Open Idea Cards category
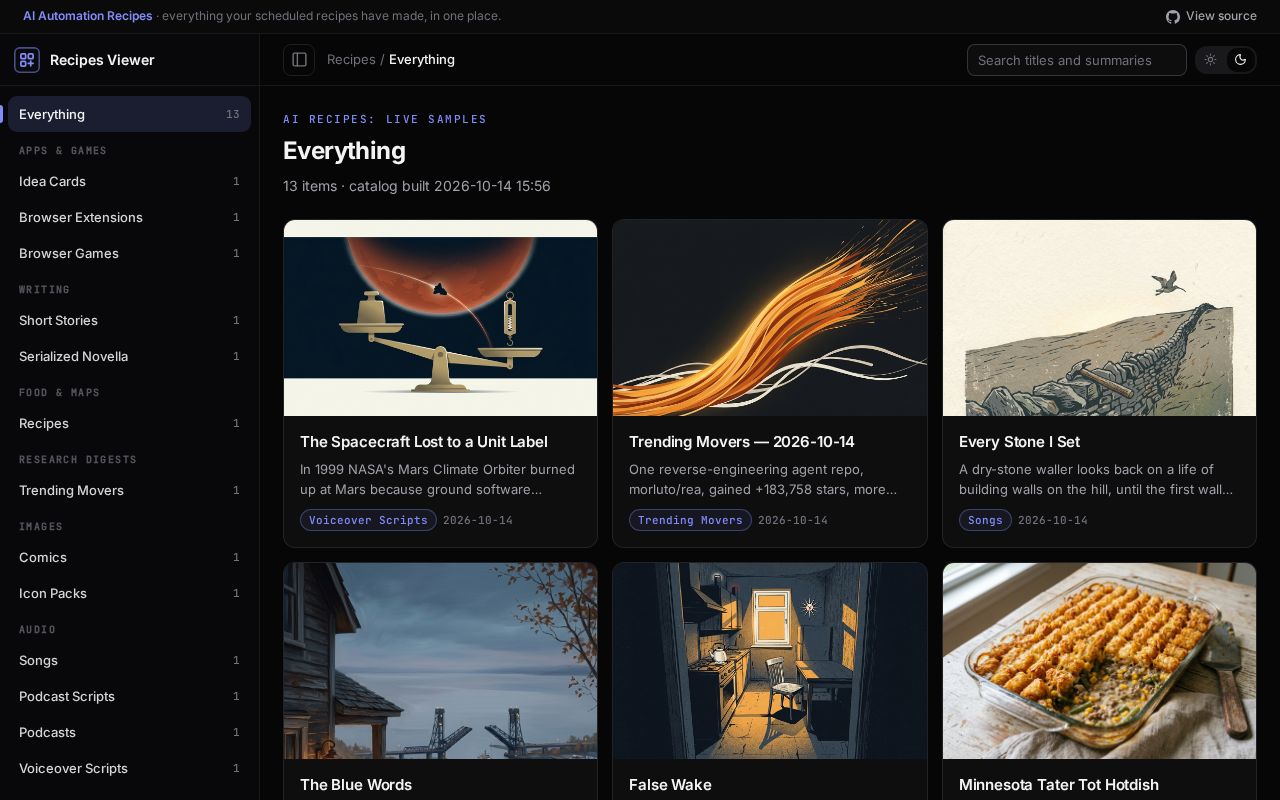 [129, 181]
